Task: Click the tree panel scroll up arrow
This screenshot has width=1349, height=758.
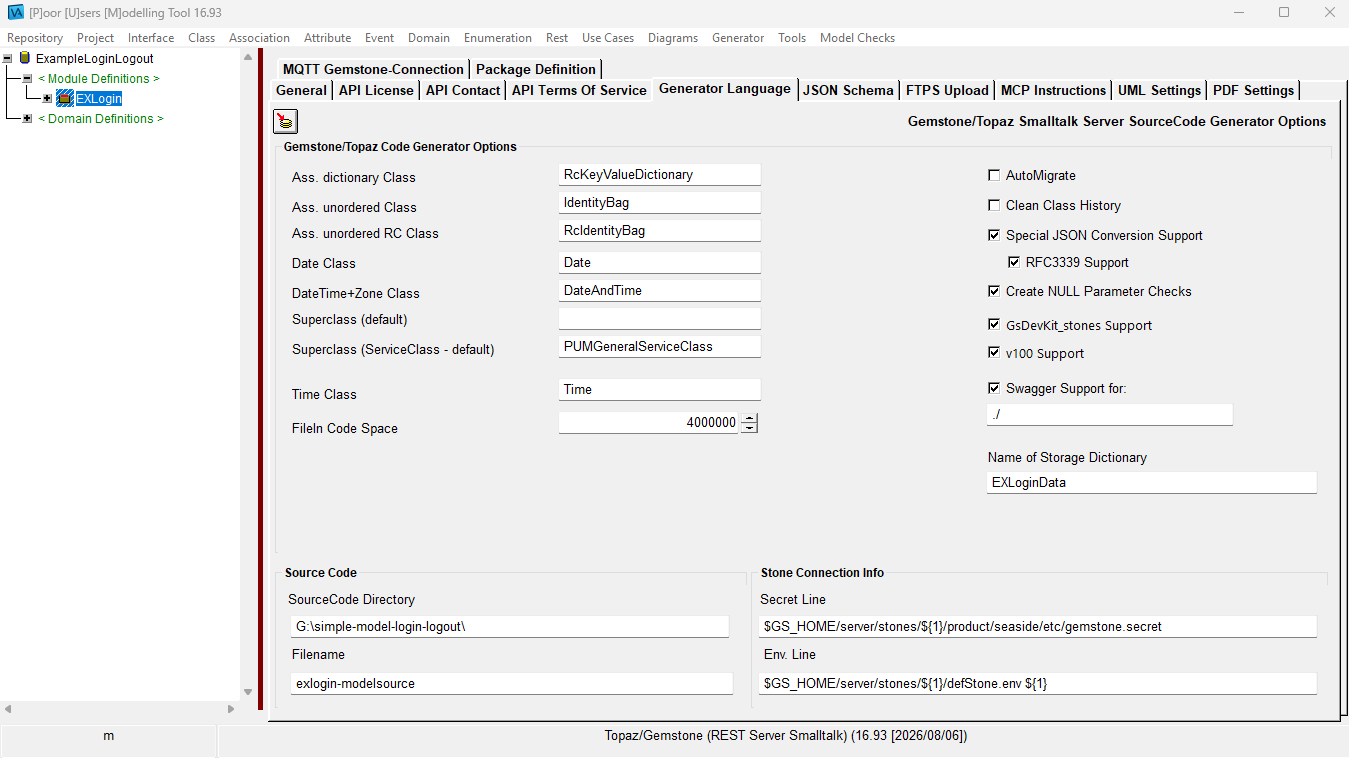Action: 248,57
